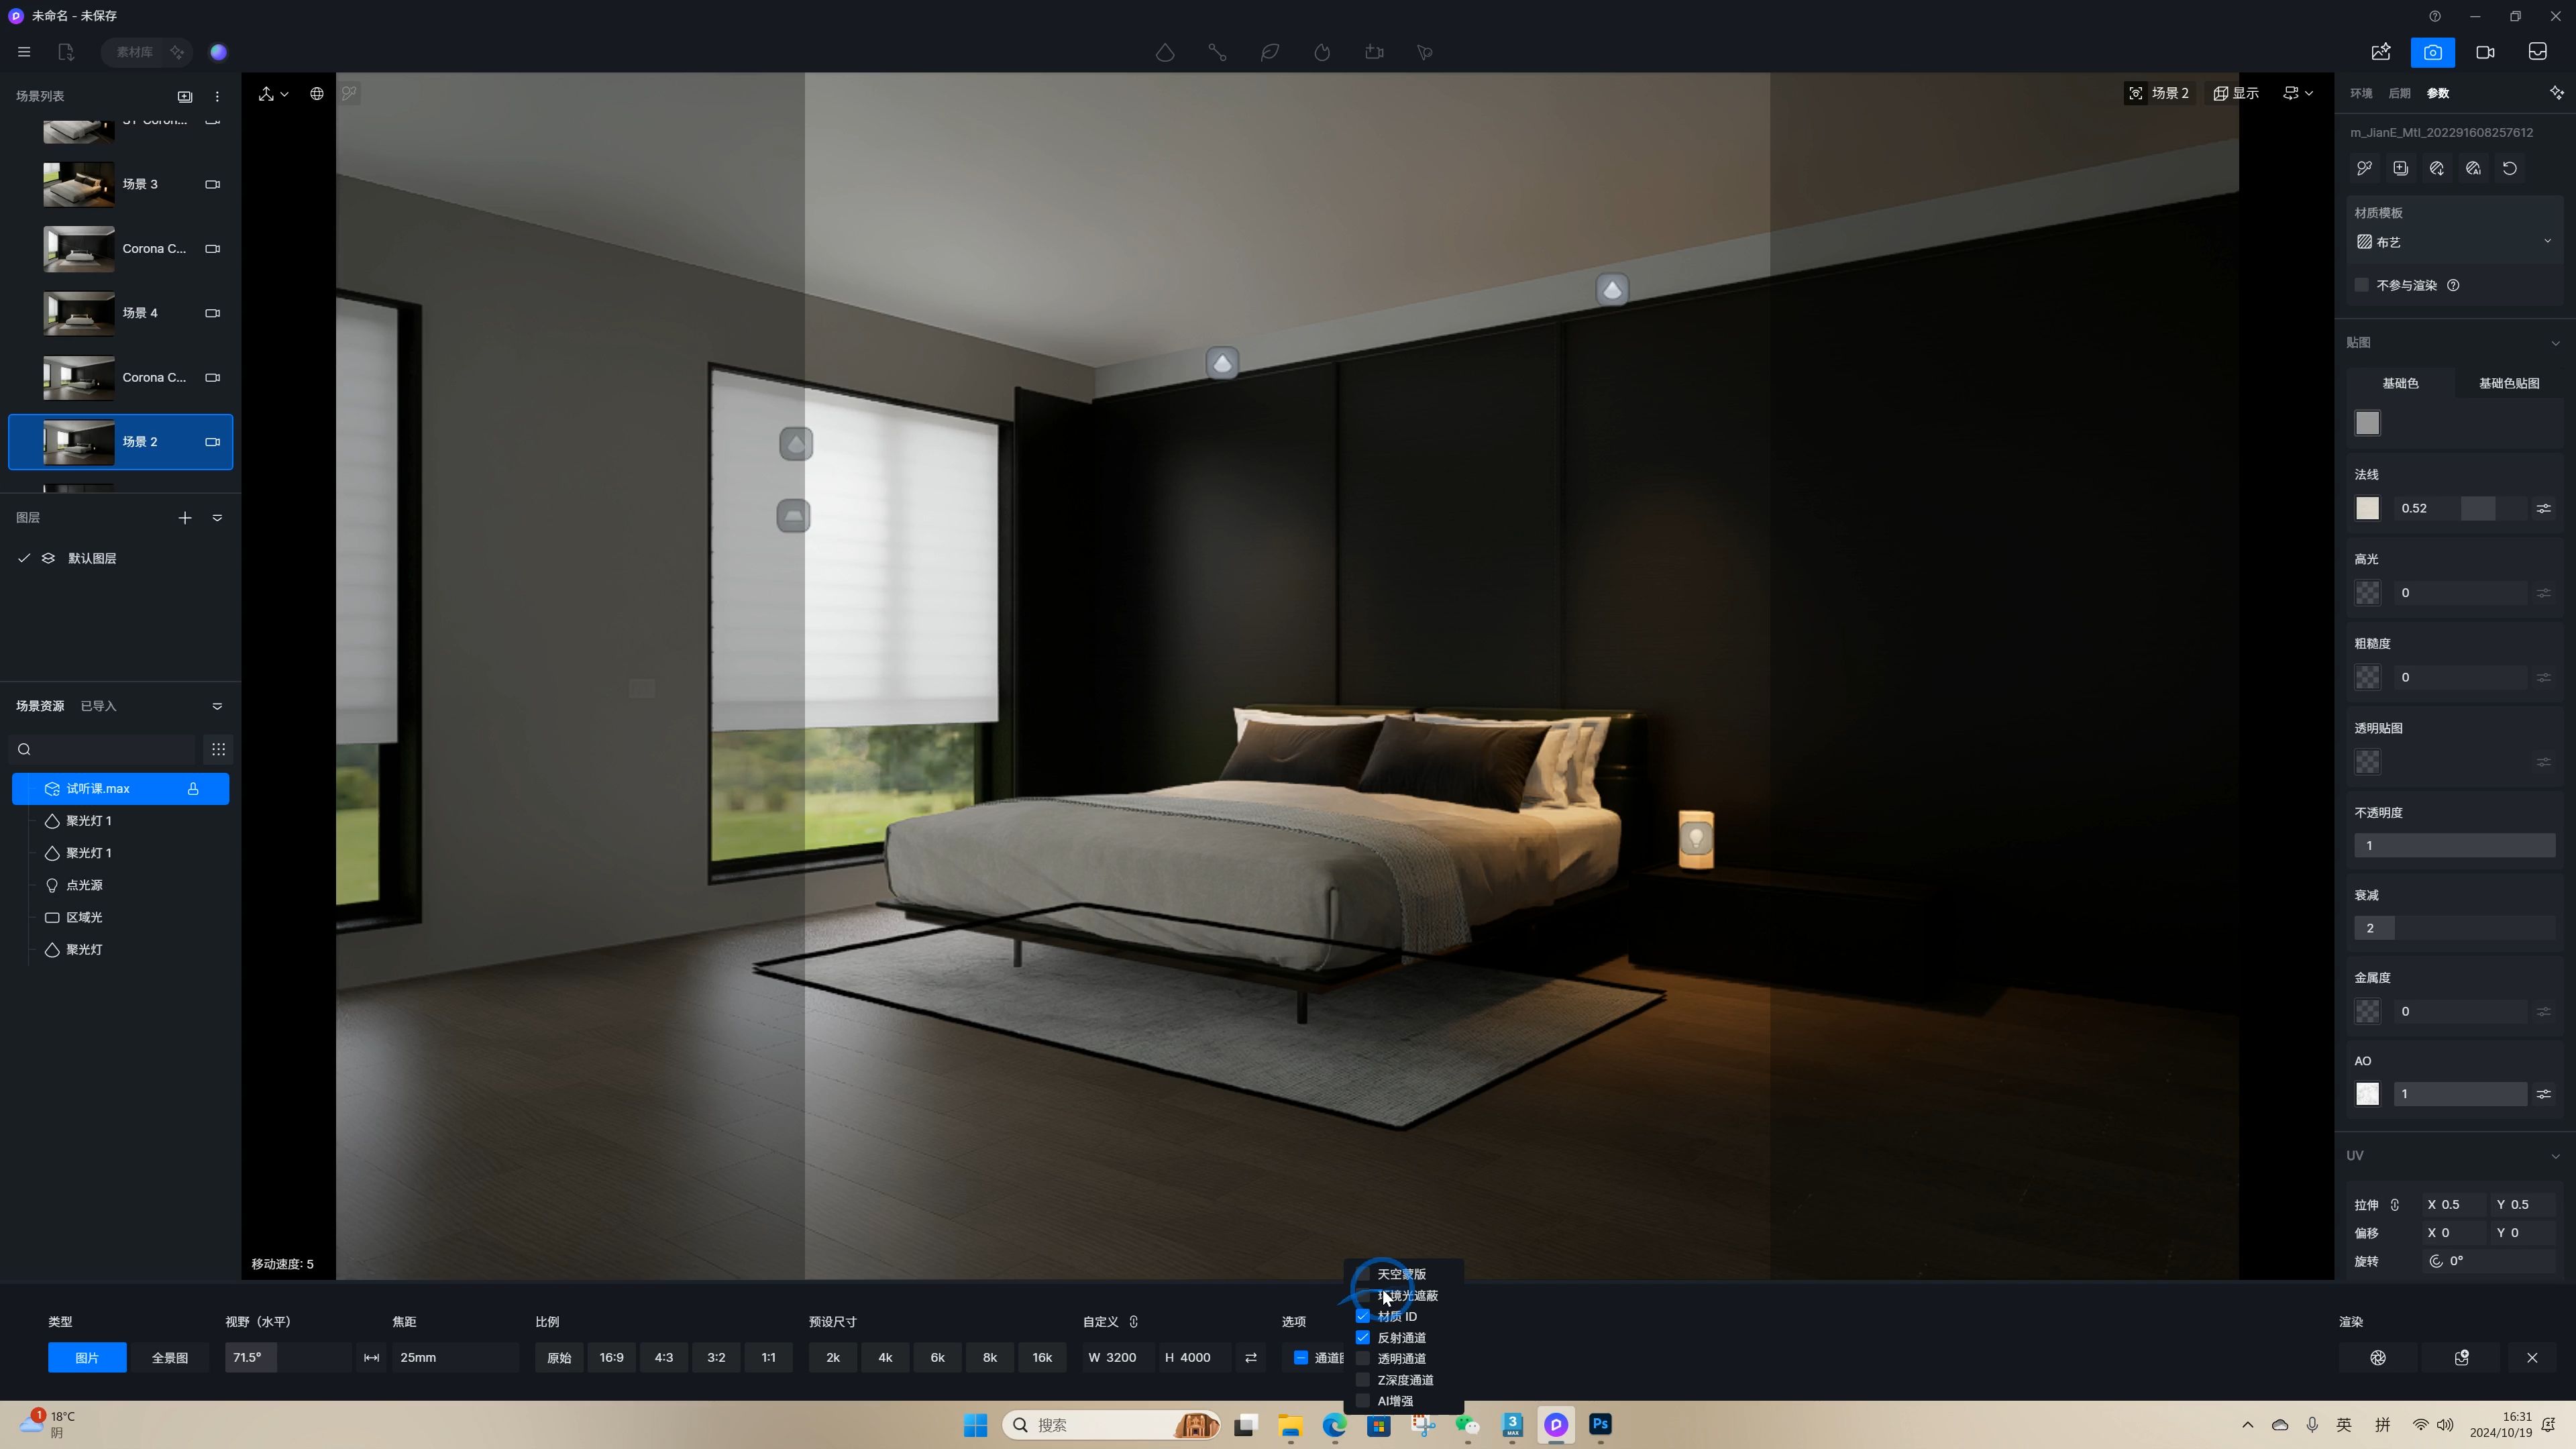
Task: Switch to the 参数 tab
Action: coord(2438,93)
